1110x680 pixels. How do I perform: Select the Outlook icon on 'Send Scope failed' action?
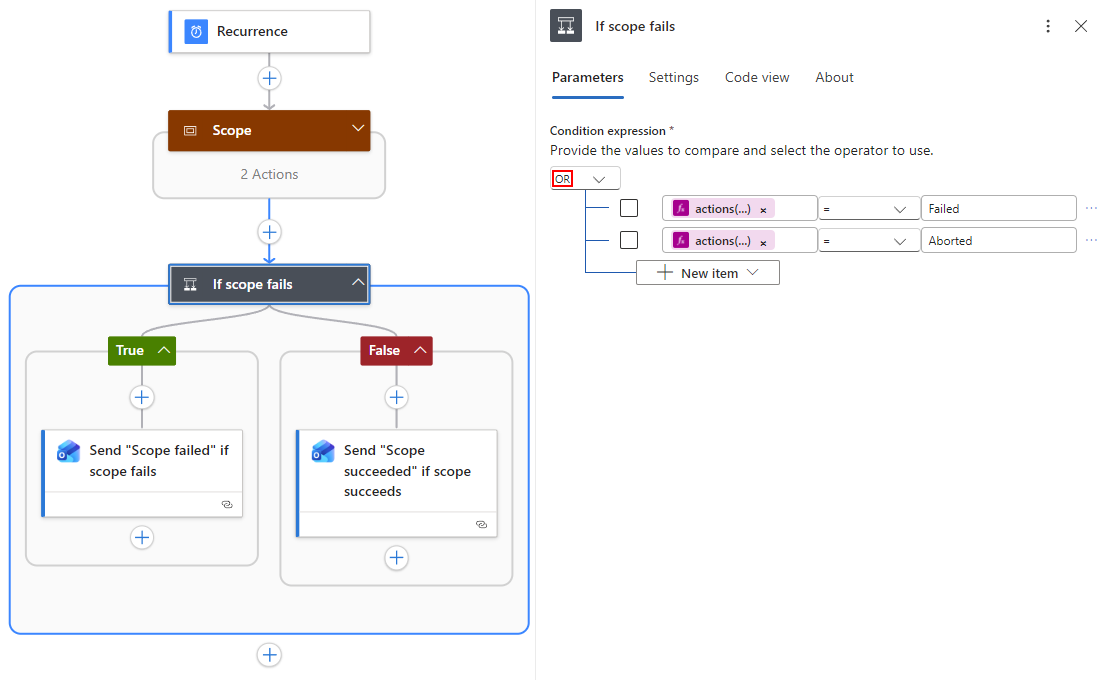coord(67,450)
